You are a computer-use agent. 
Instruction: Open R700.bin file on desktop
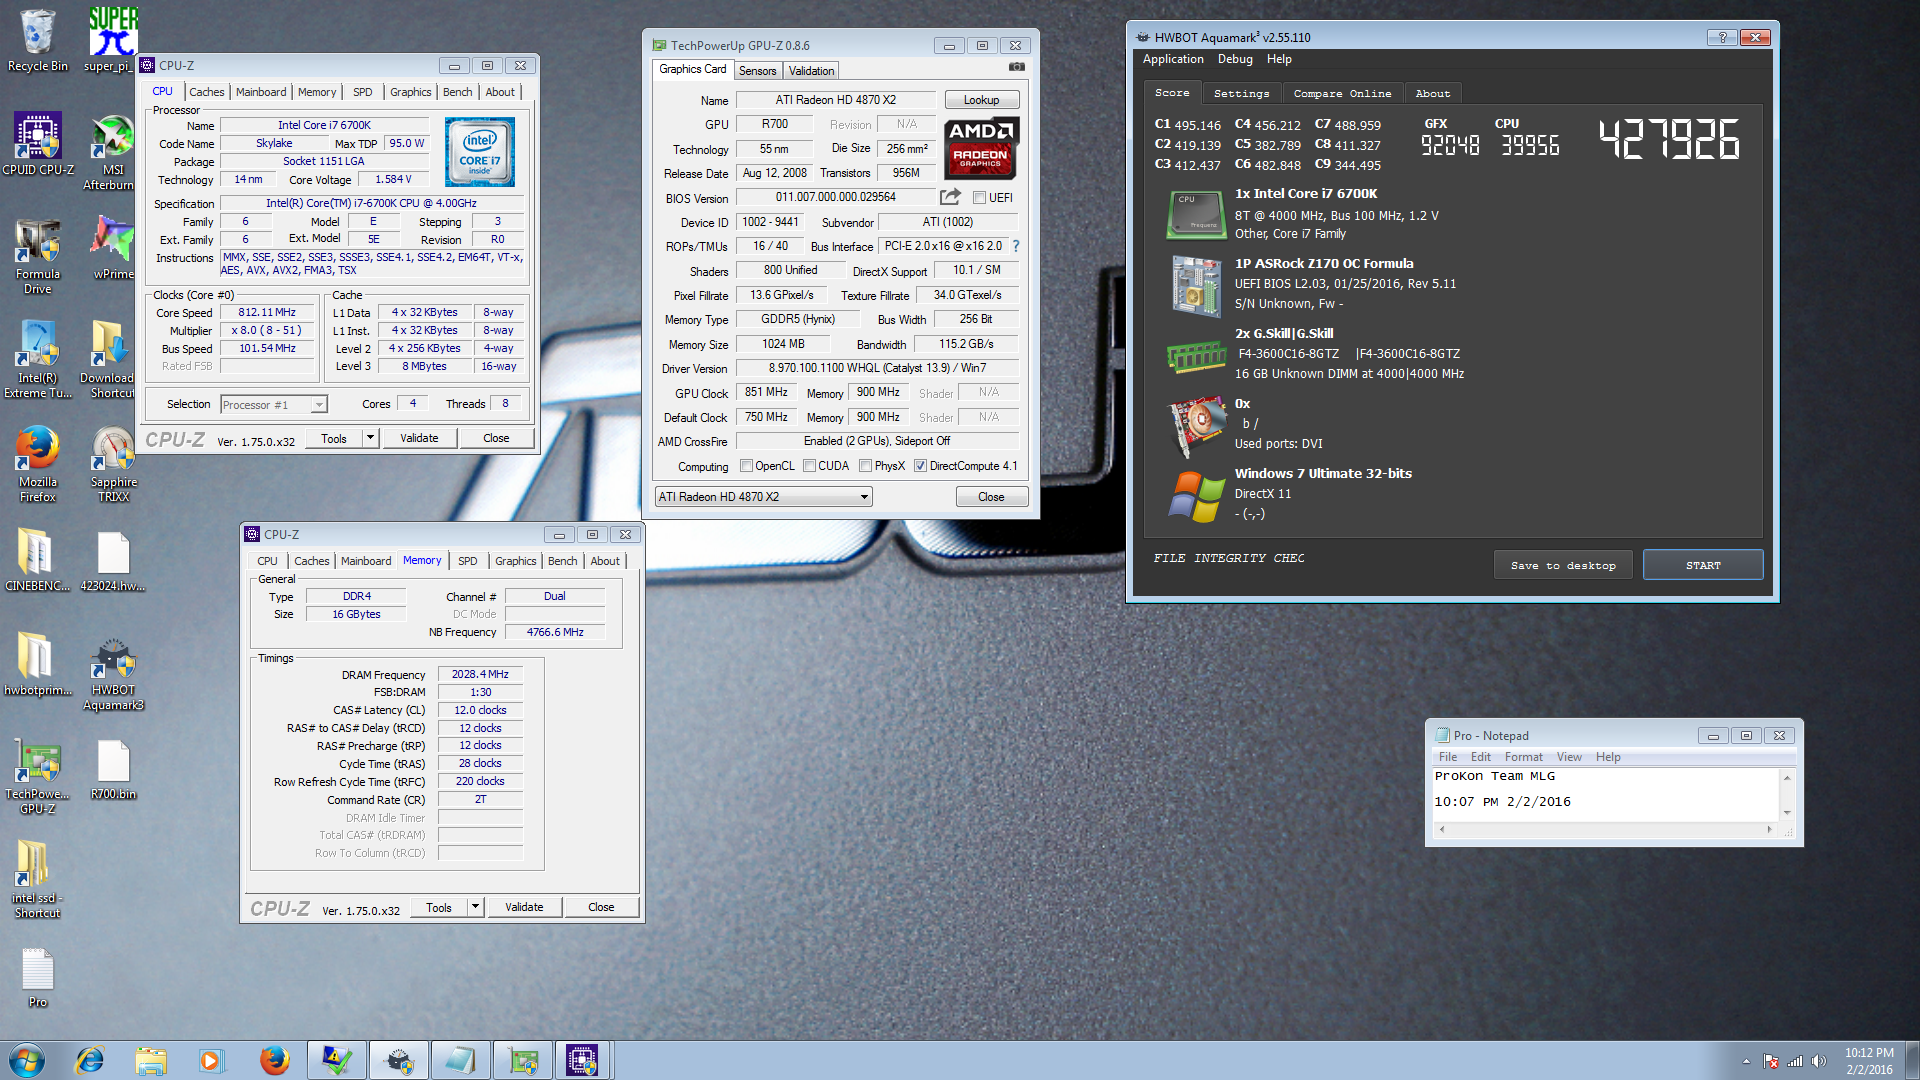[113, 768]
